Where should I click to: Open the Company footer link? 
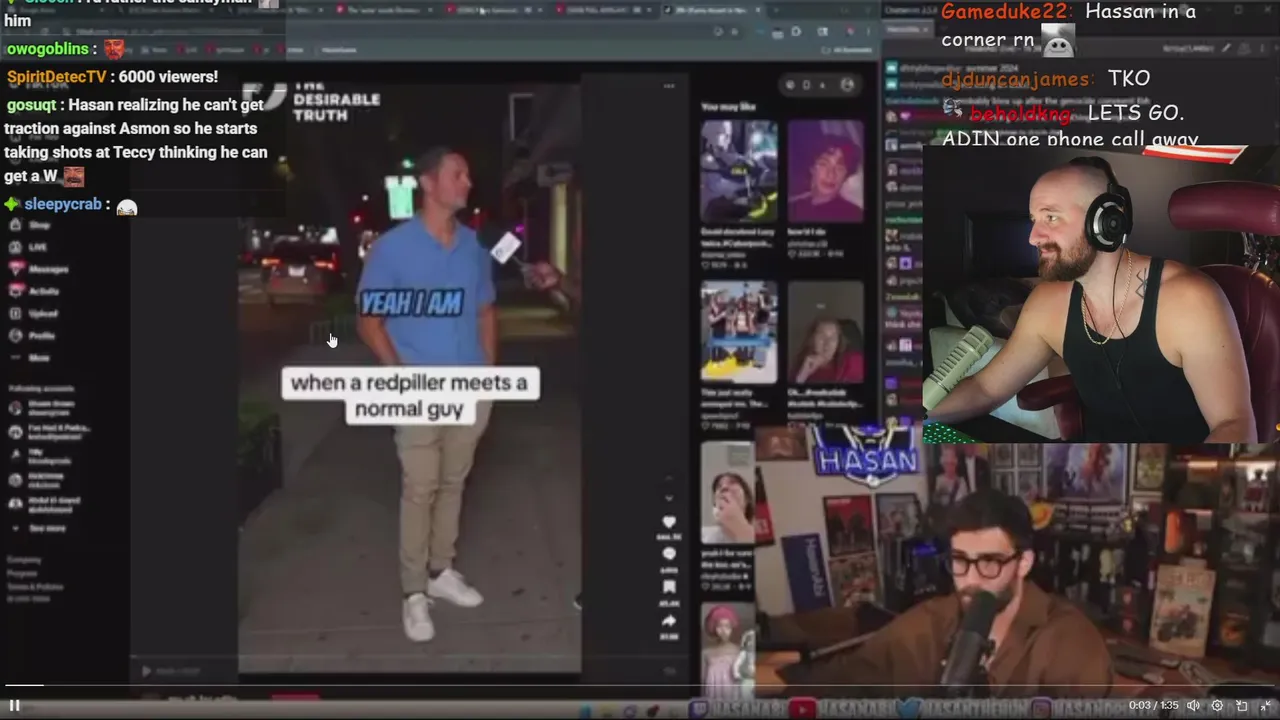pos(24,560)
